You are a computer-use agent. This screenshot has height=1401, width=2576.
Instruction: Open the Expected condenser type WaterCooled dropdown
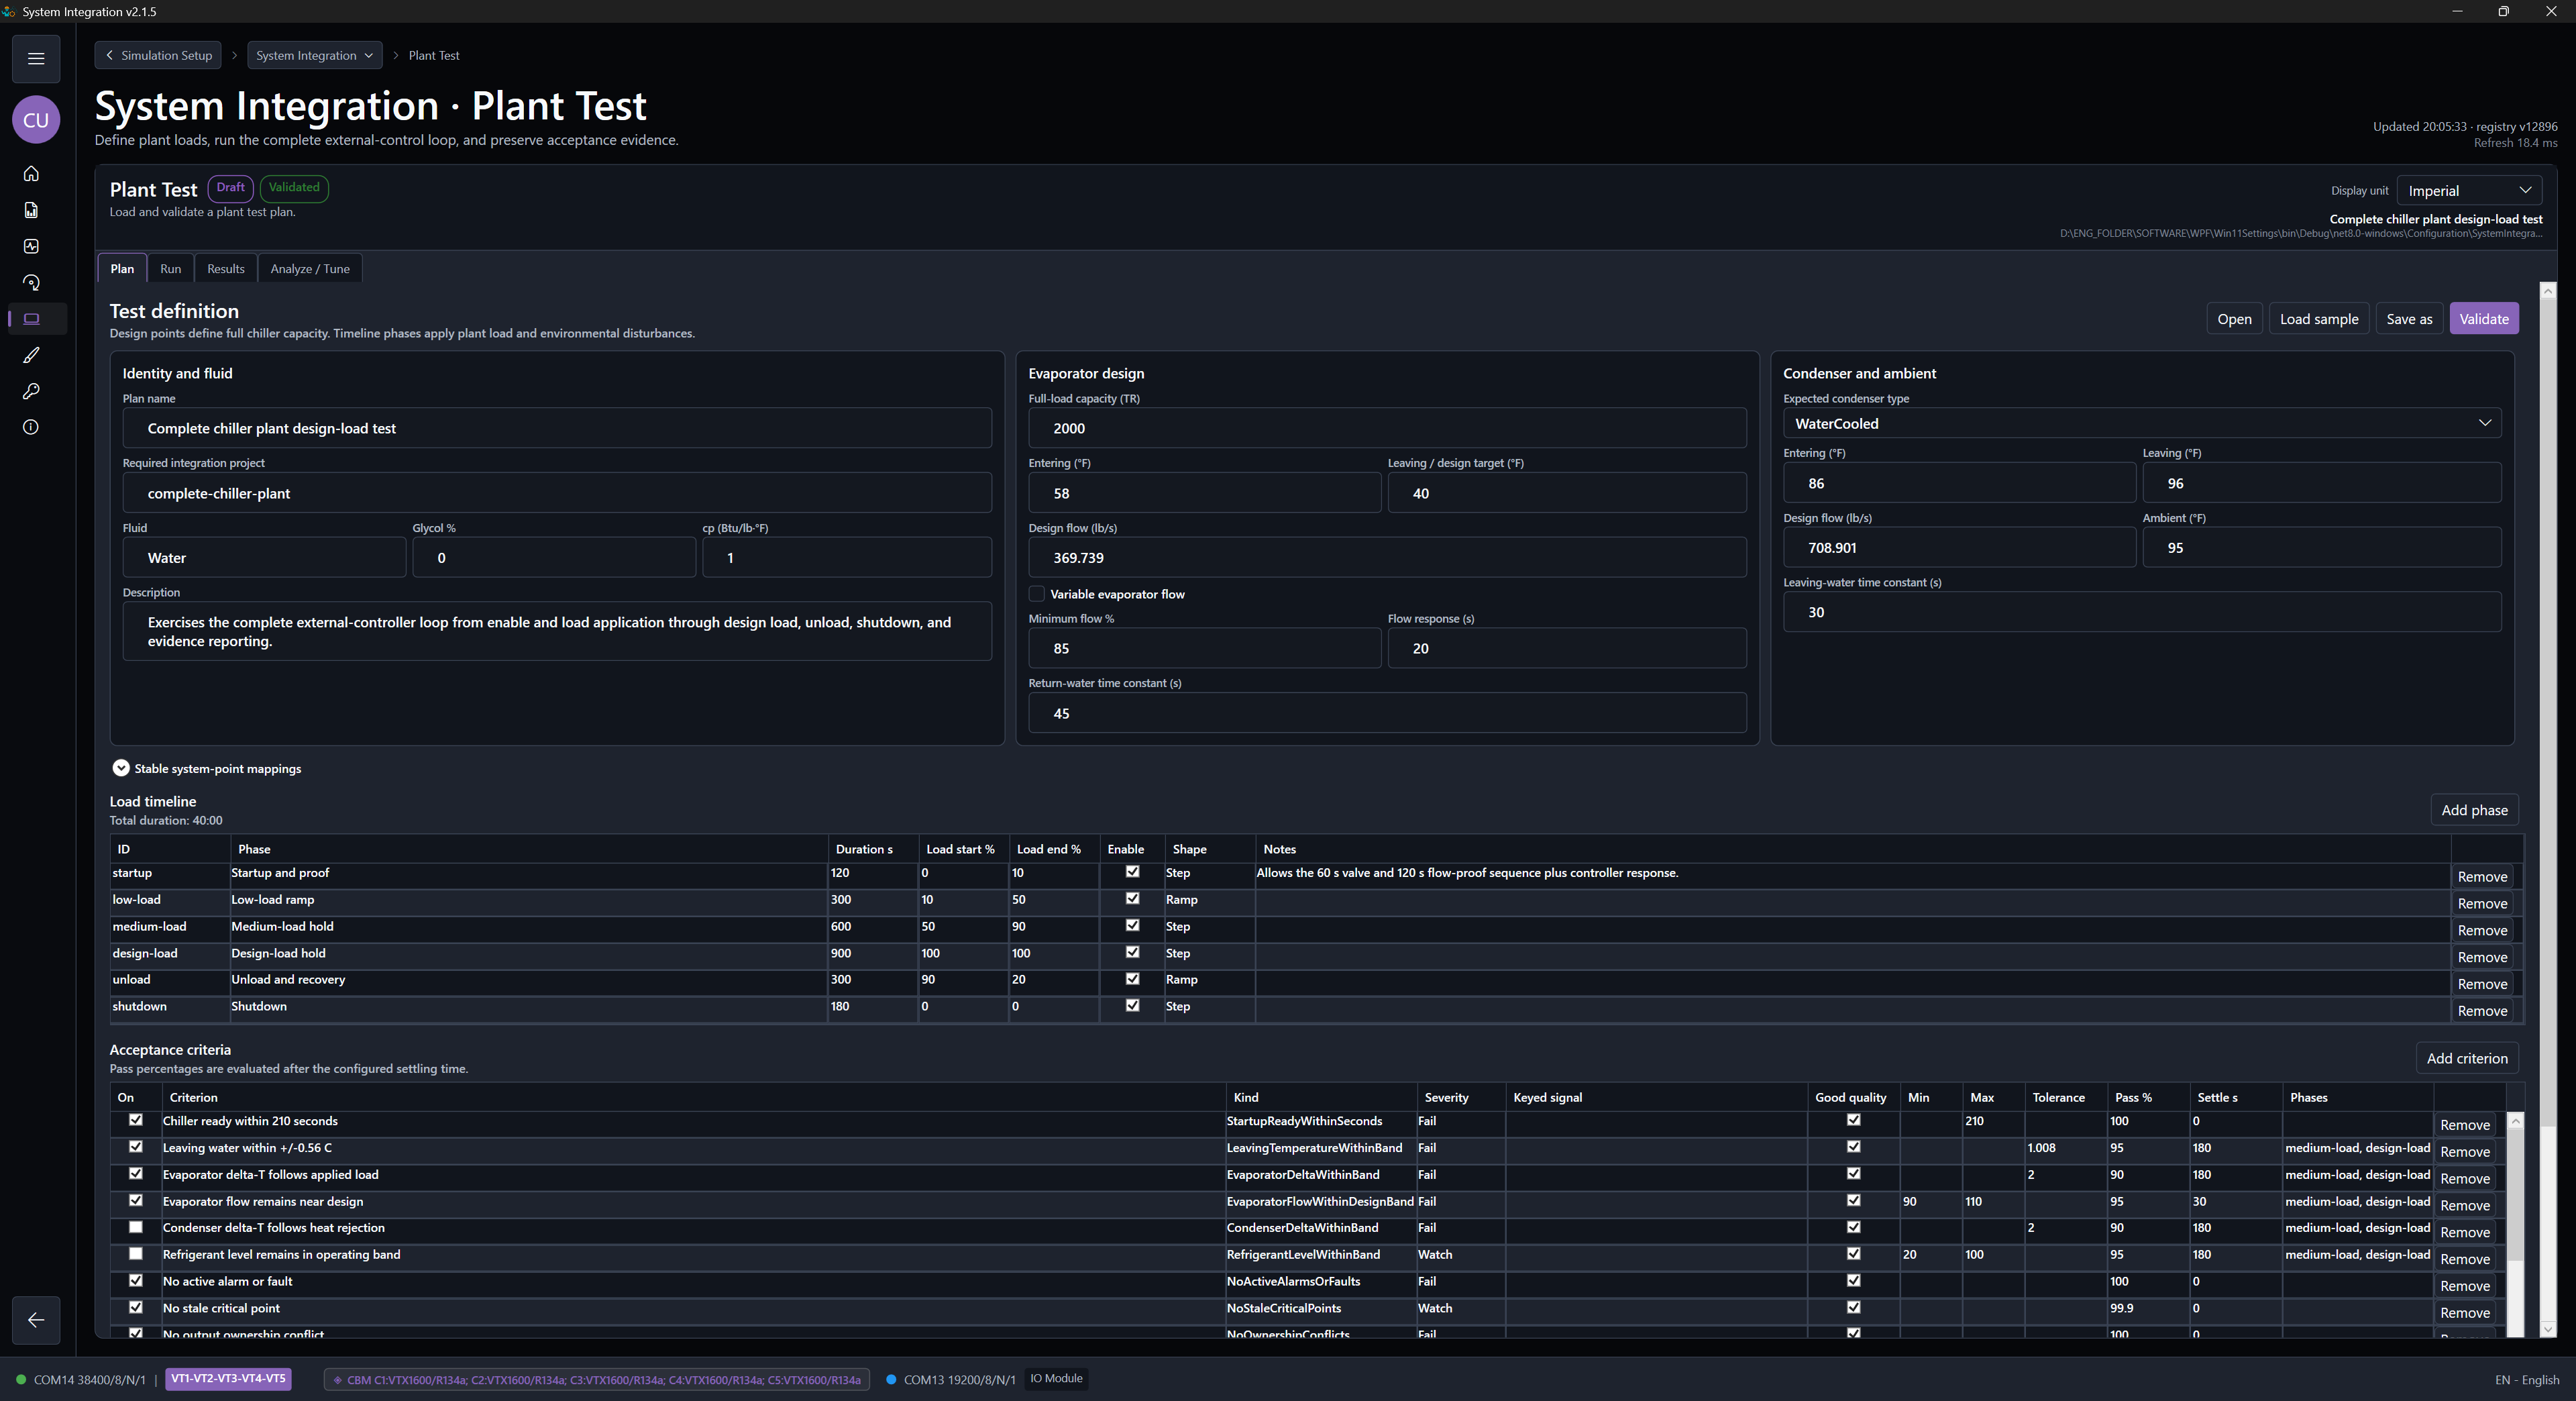pos(2142,423)
